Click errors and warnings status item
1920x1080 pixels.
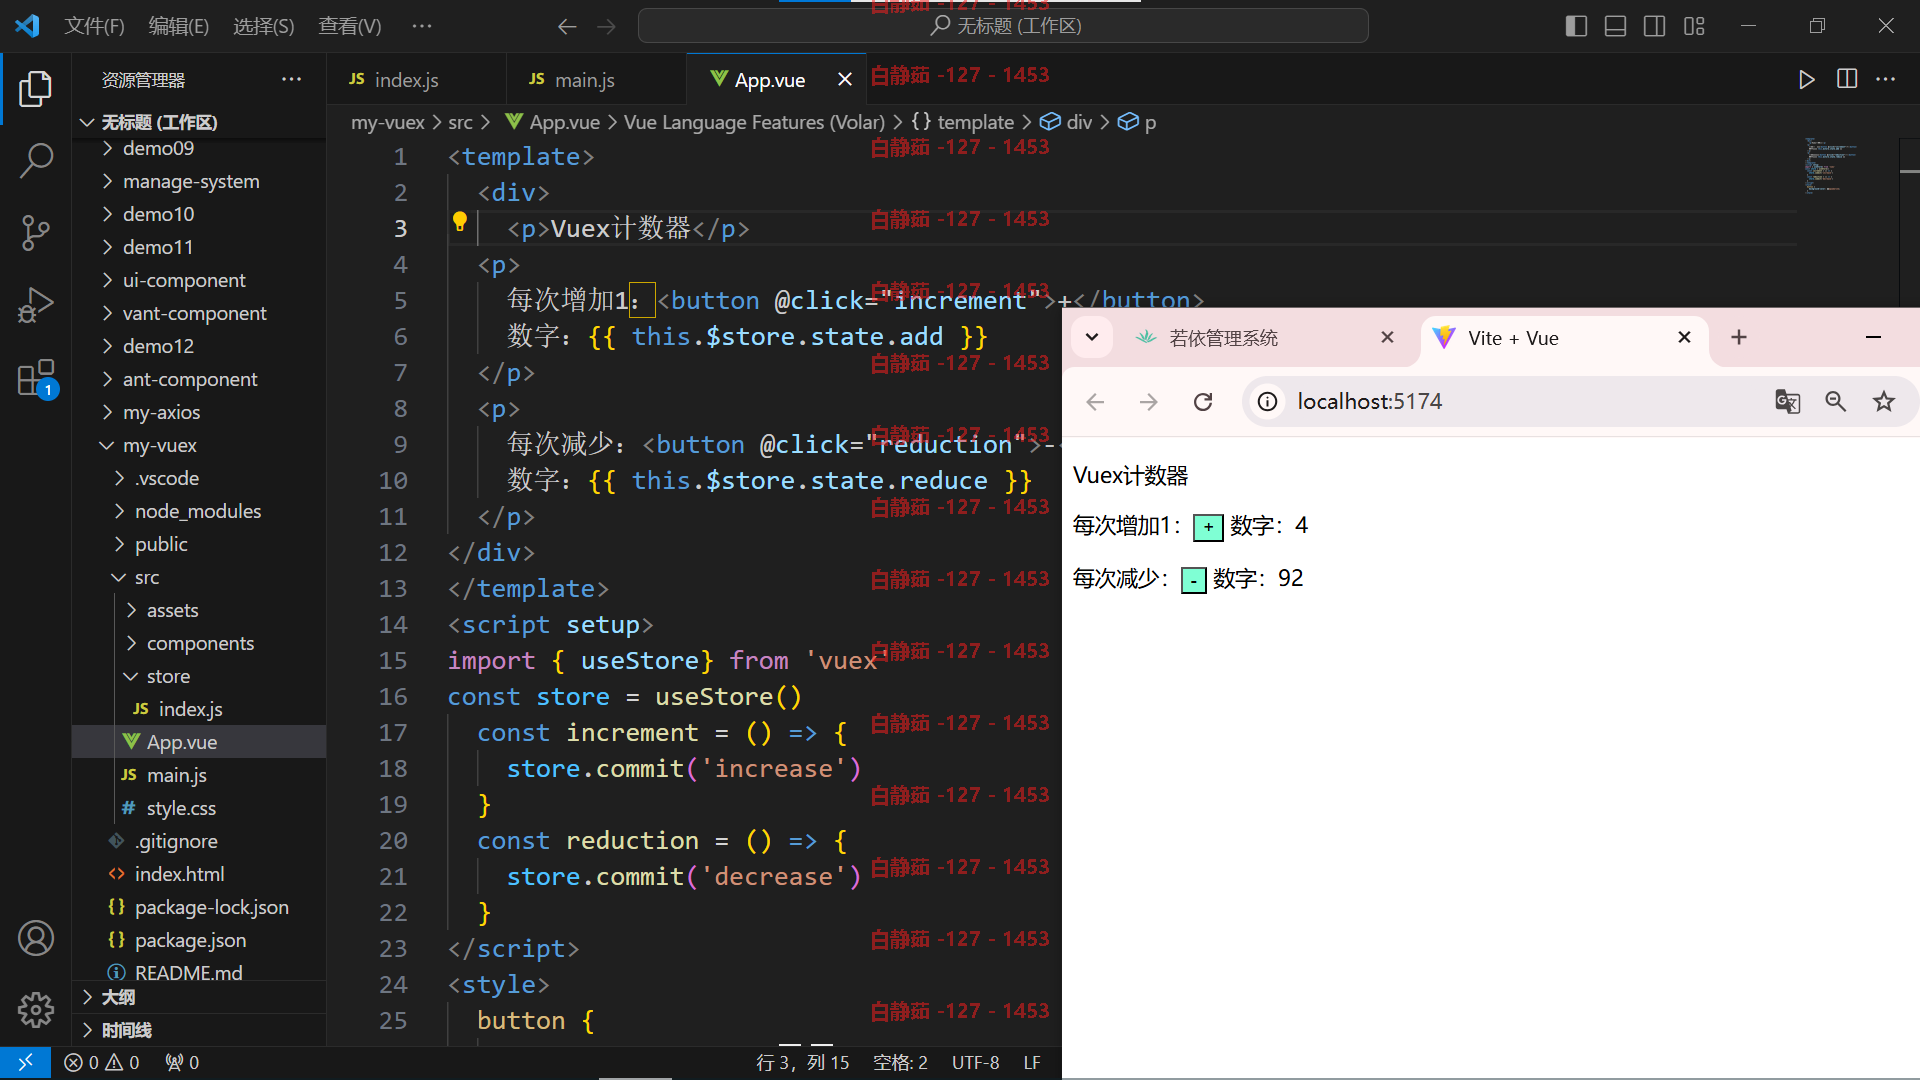[102, 1063]
